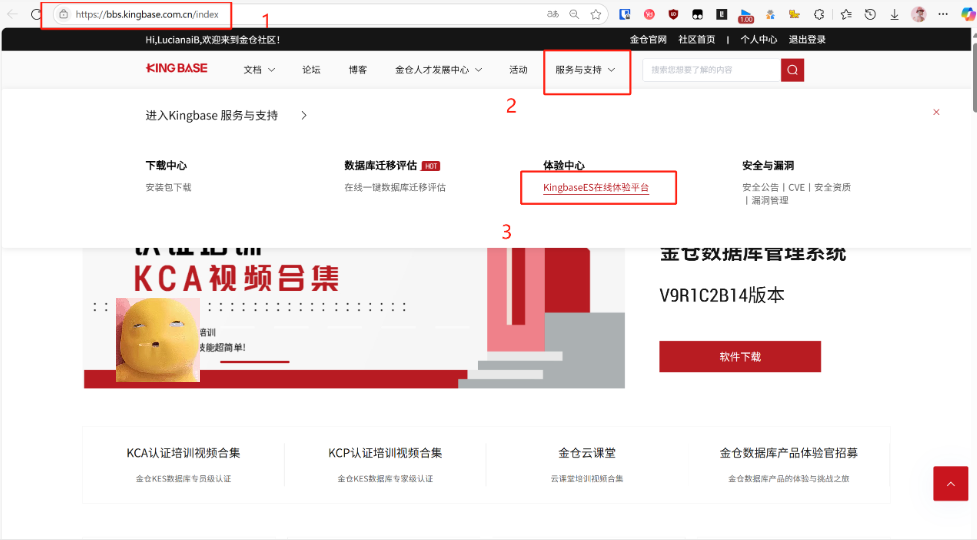
Task: Open 安全公告 link
Action: [x=760, y=187]
